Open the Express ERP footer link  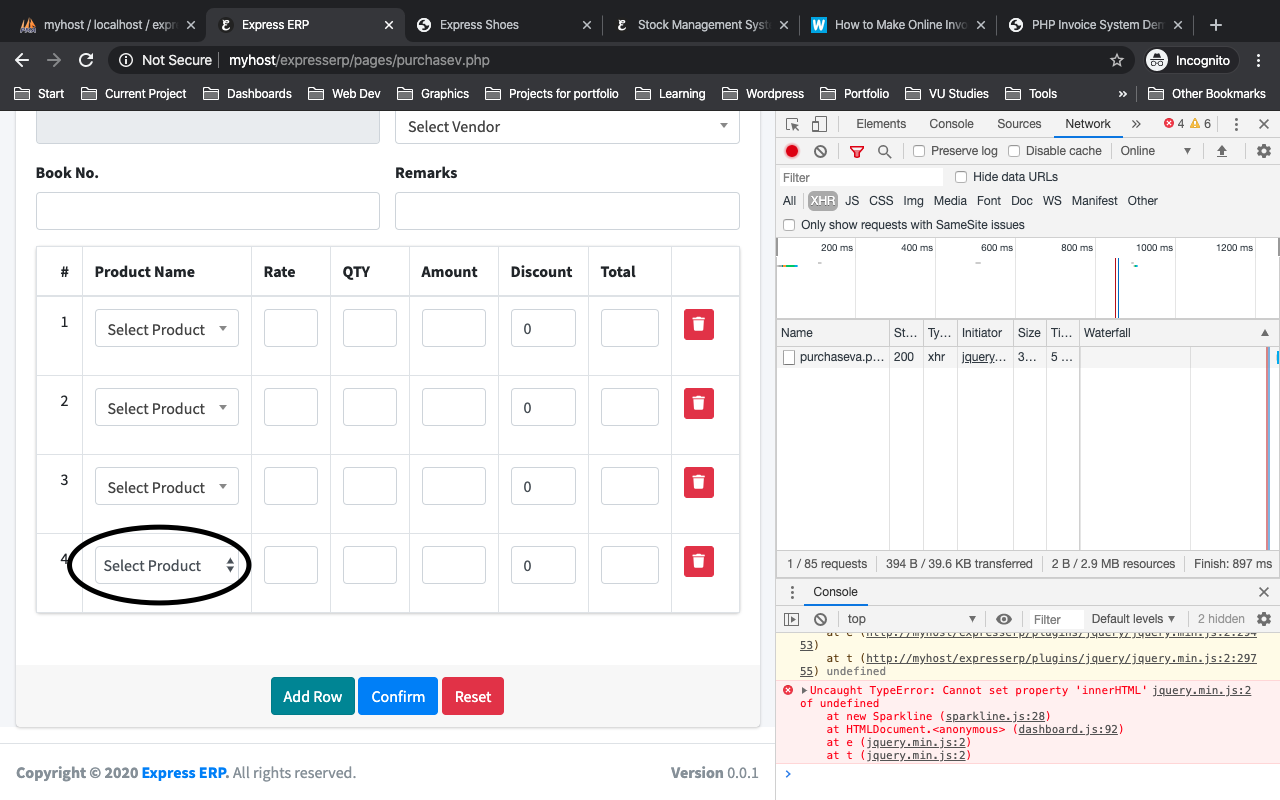[x=184, y=772]
